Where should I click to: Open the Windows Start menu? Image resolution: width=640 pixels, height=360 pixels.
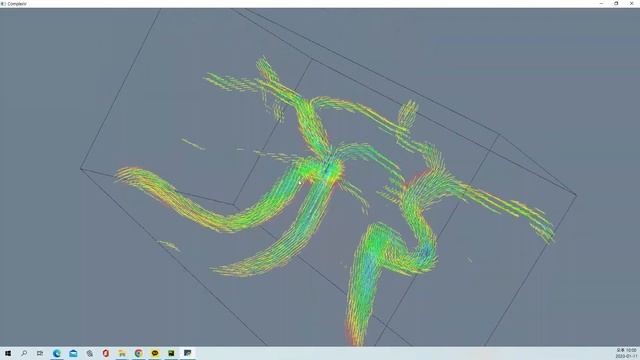[x=8, y=353]
